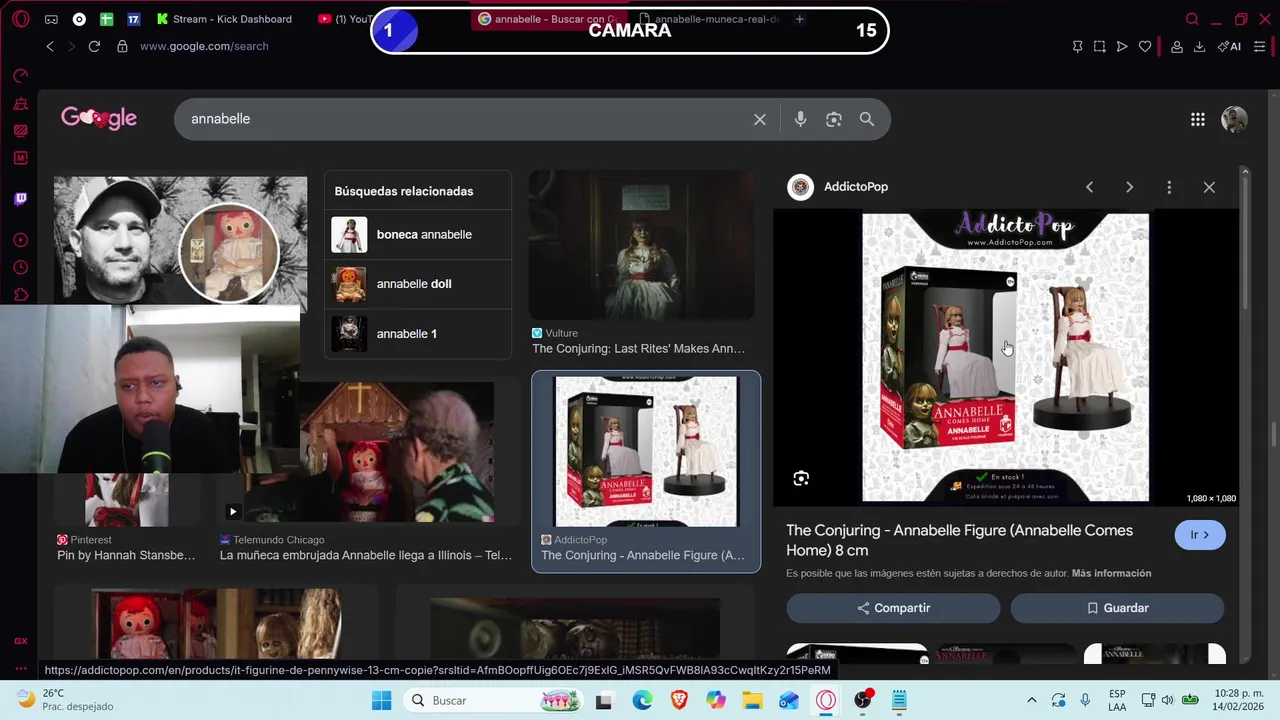This screenshot has height=720, width=1280.
Task: Open the Windows Start menu
Action: coord(381,701)
